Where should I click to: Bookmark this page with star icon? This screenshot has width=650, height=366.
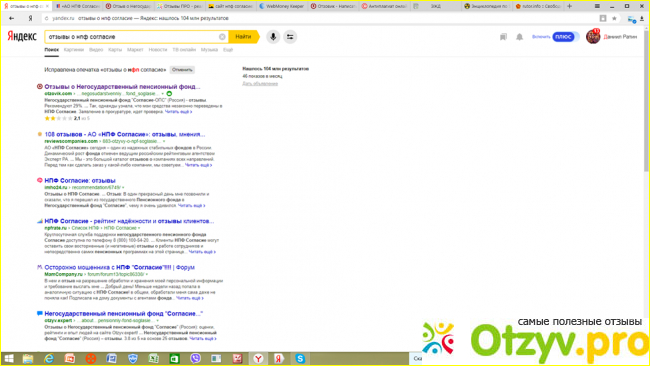(x=614, y=18)
